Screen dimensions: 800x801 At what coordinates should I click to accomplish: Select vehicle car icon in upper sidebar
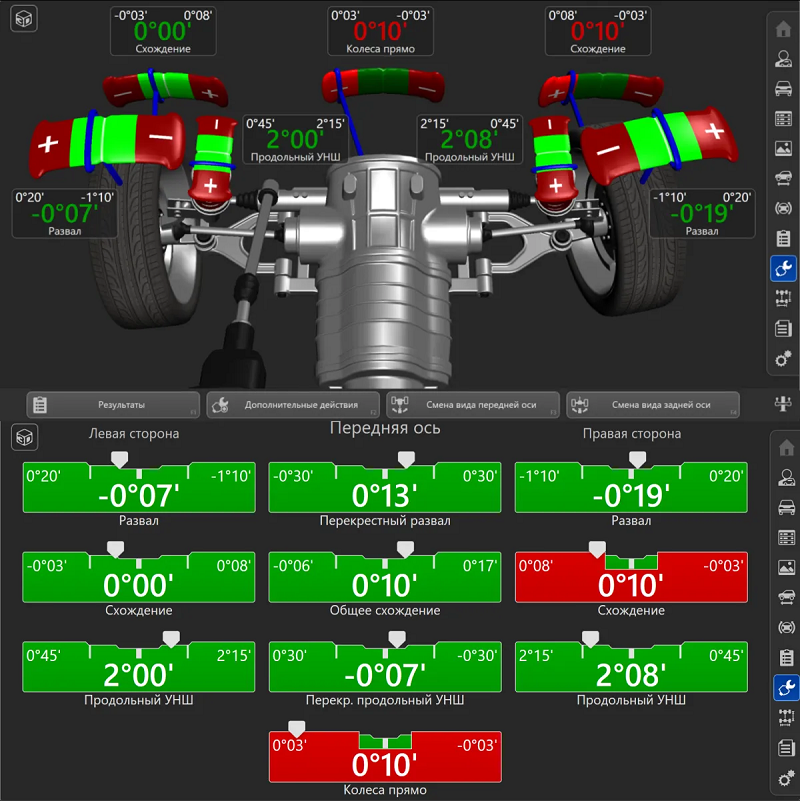pos(784,88)
